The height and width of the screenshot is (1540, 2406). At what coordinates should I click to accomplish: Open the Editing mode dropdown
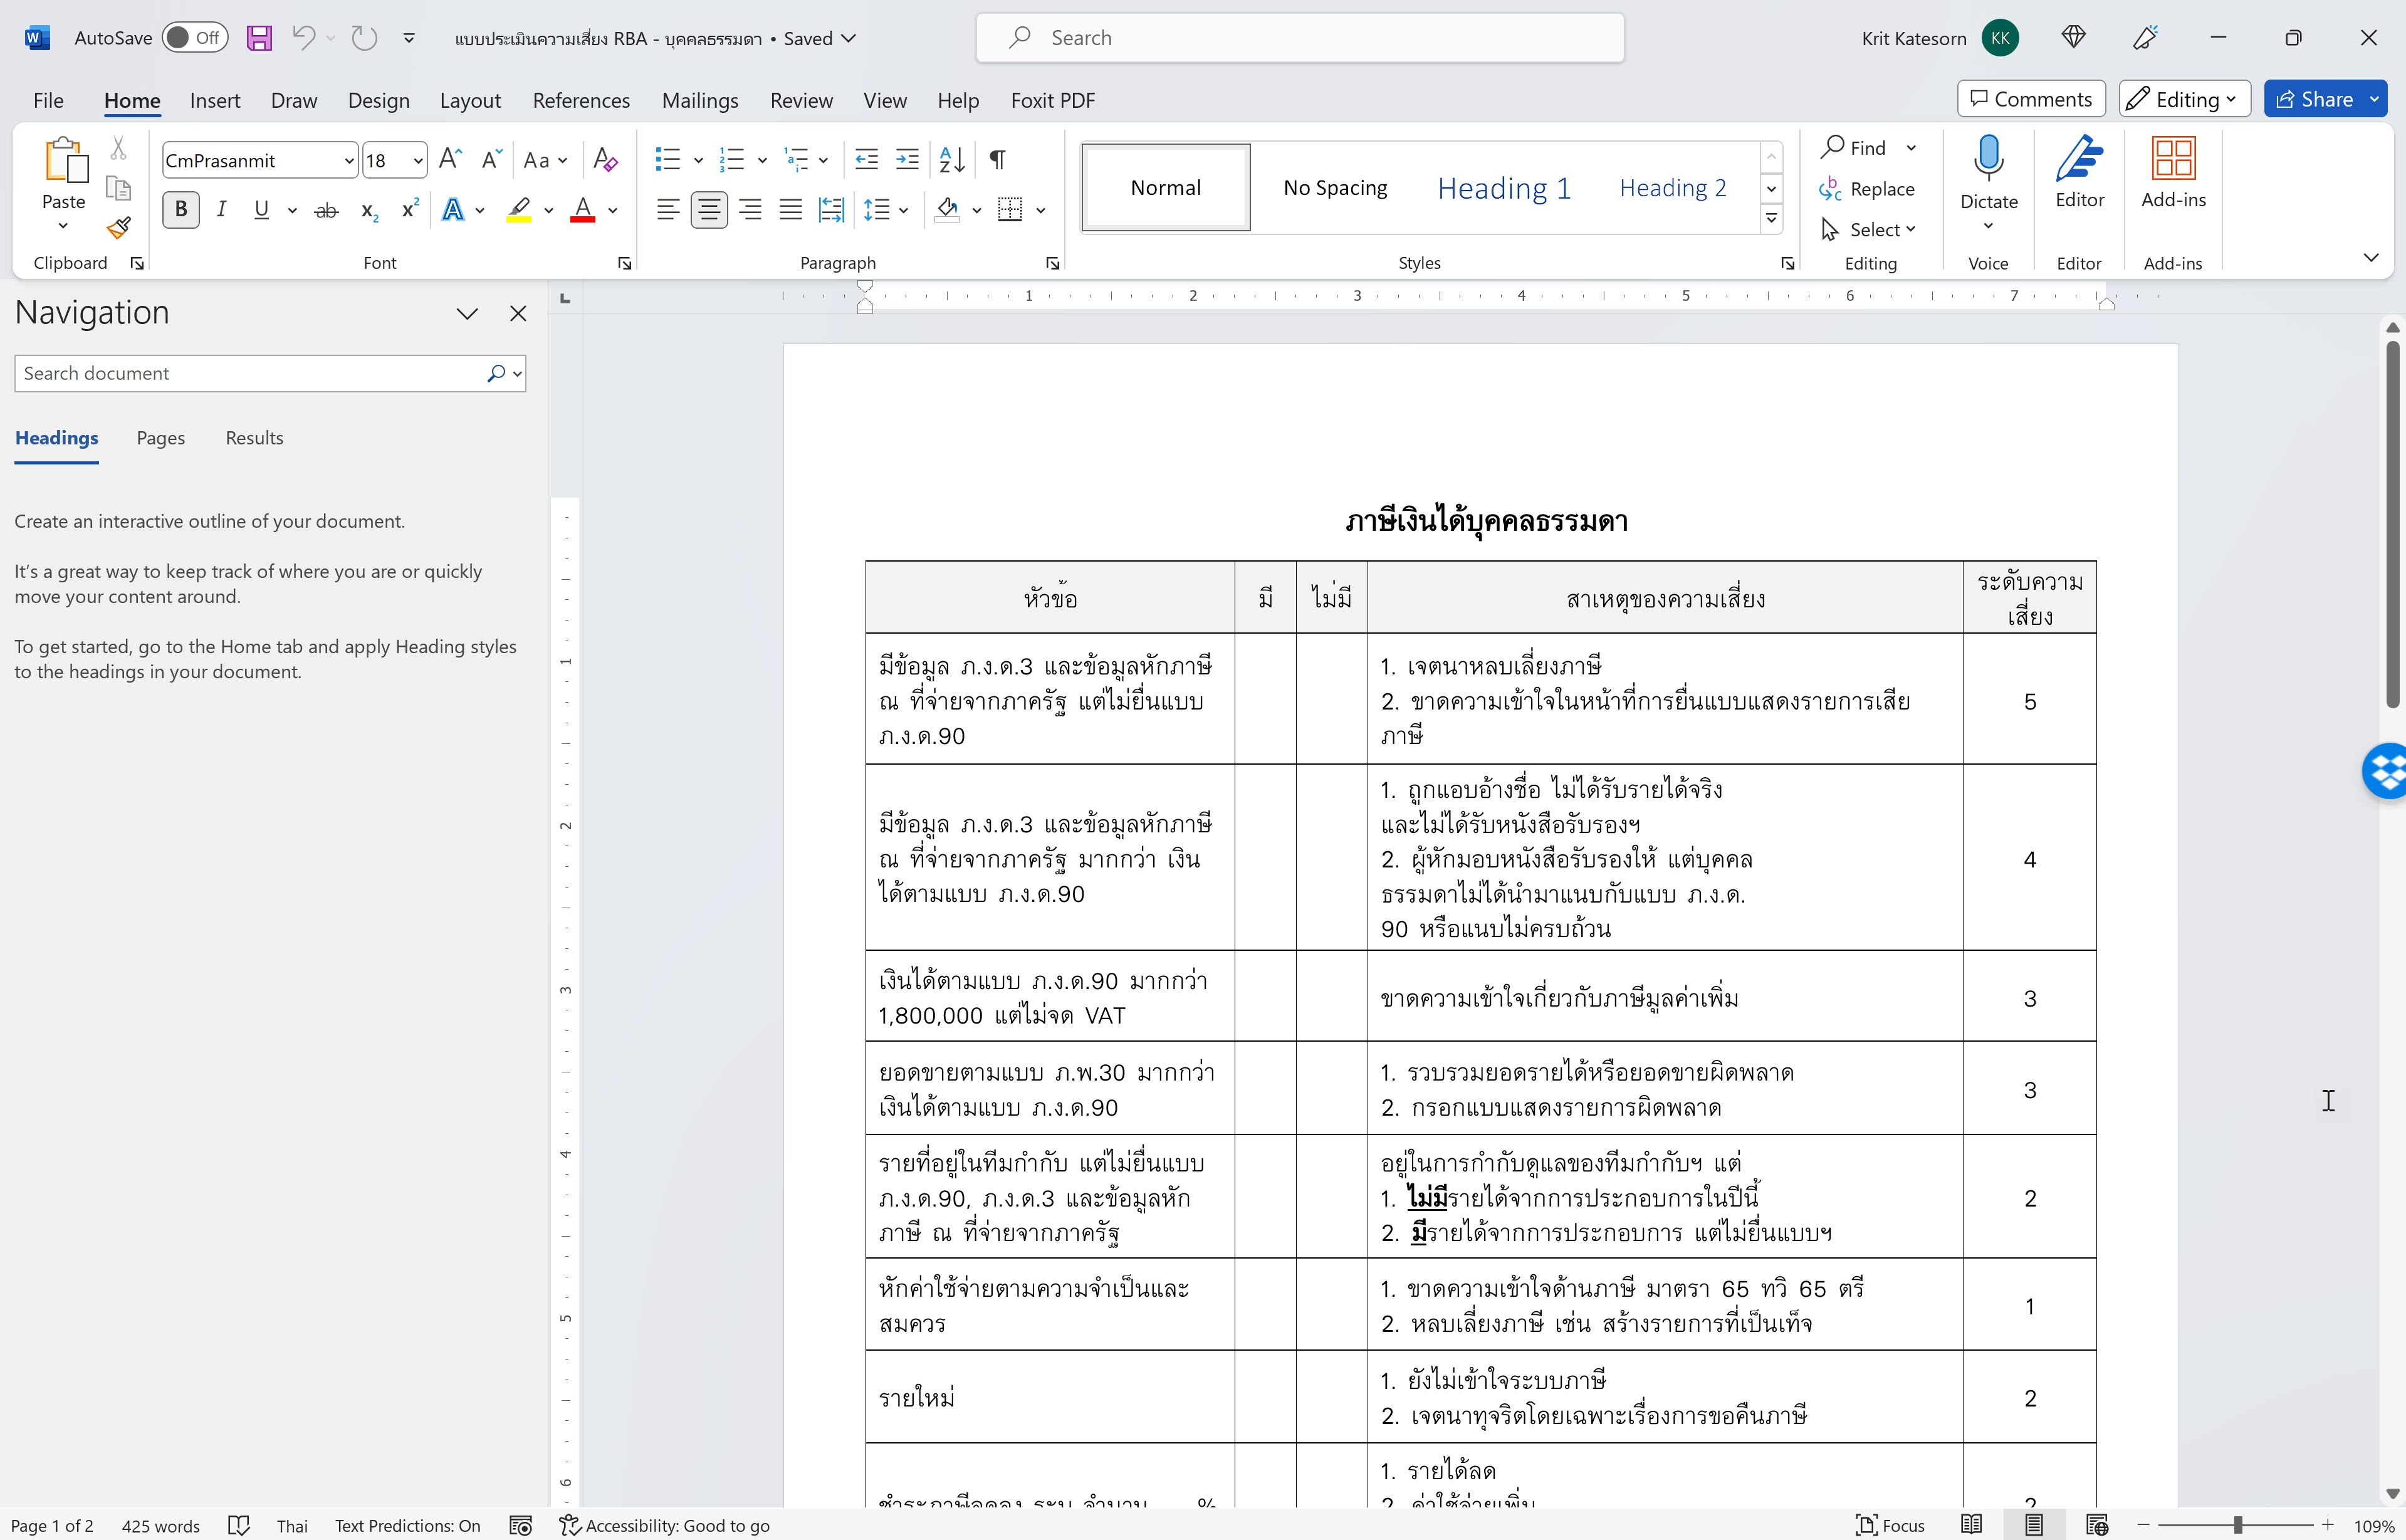point(2184,99)
